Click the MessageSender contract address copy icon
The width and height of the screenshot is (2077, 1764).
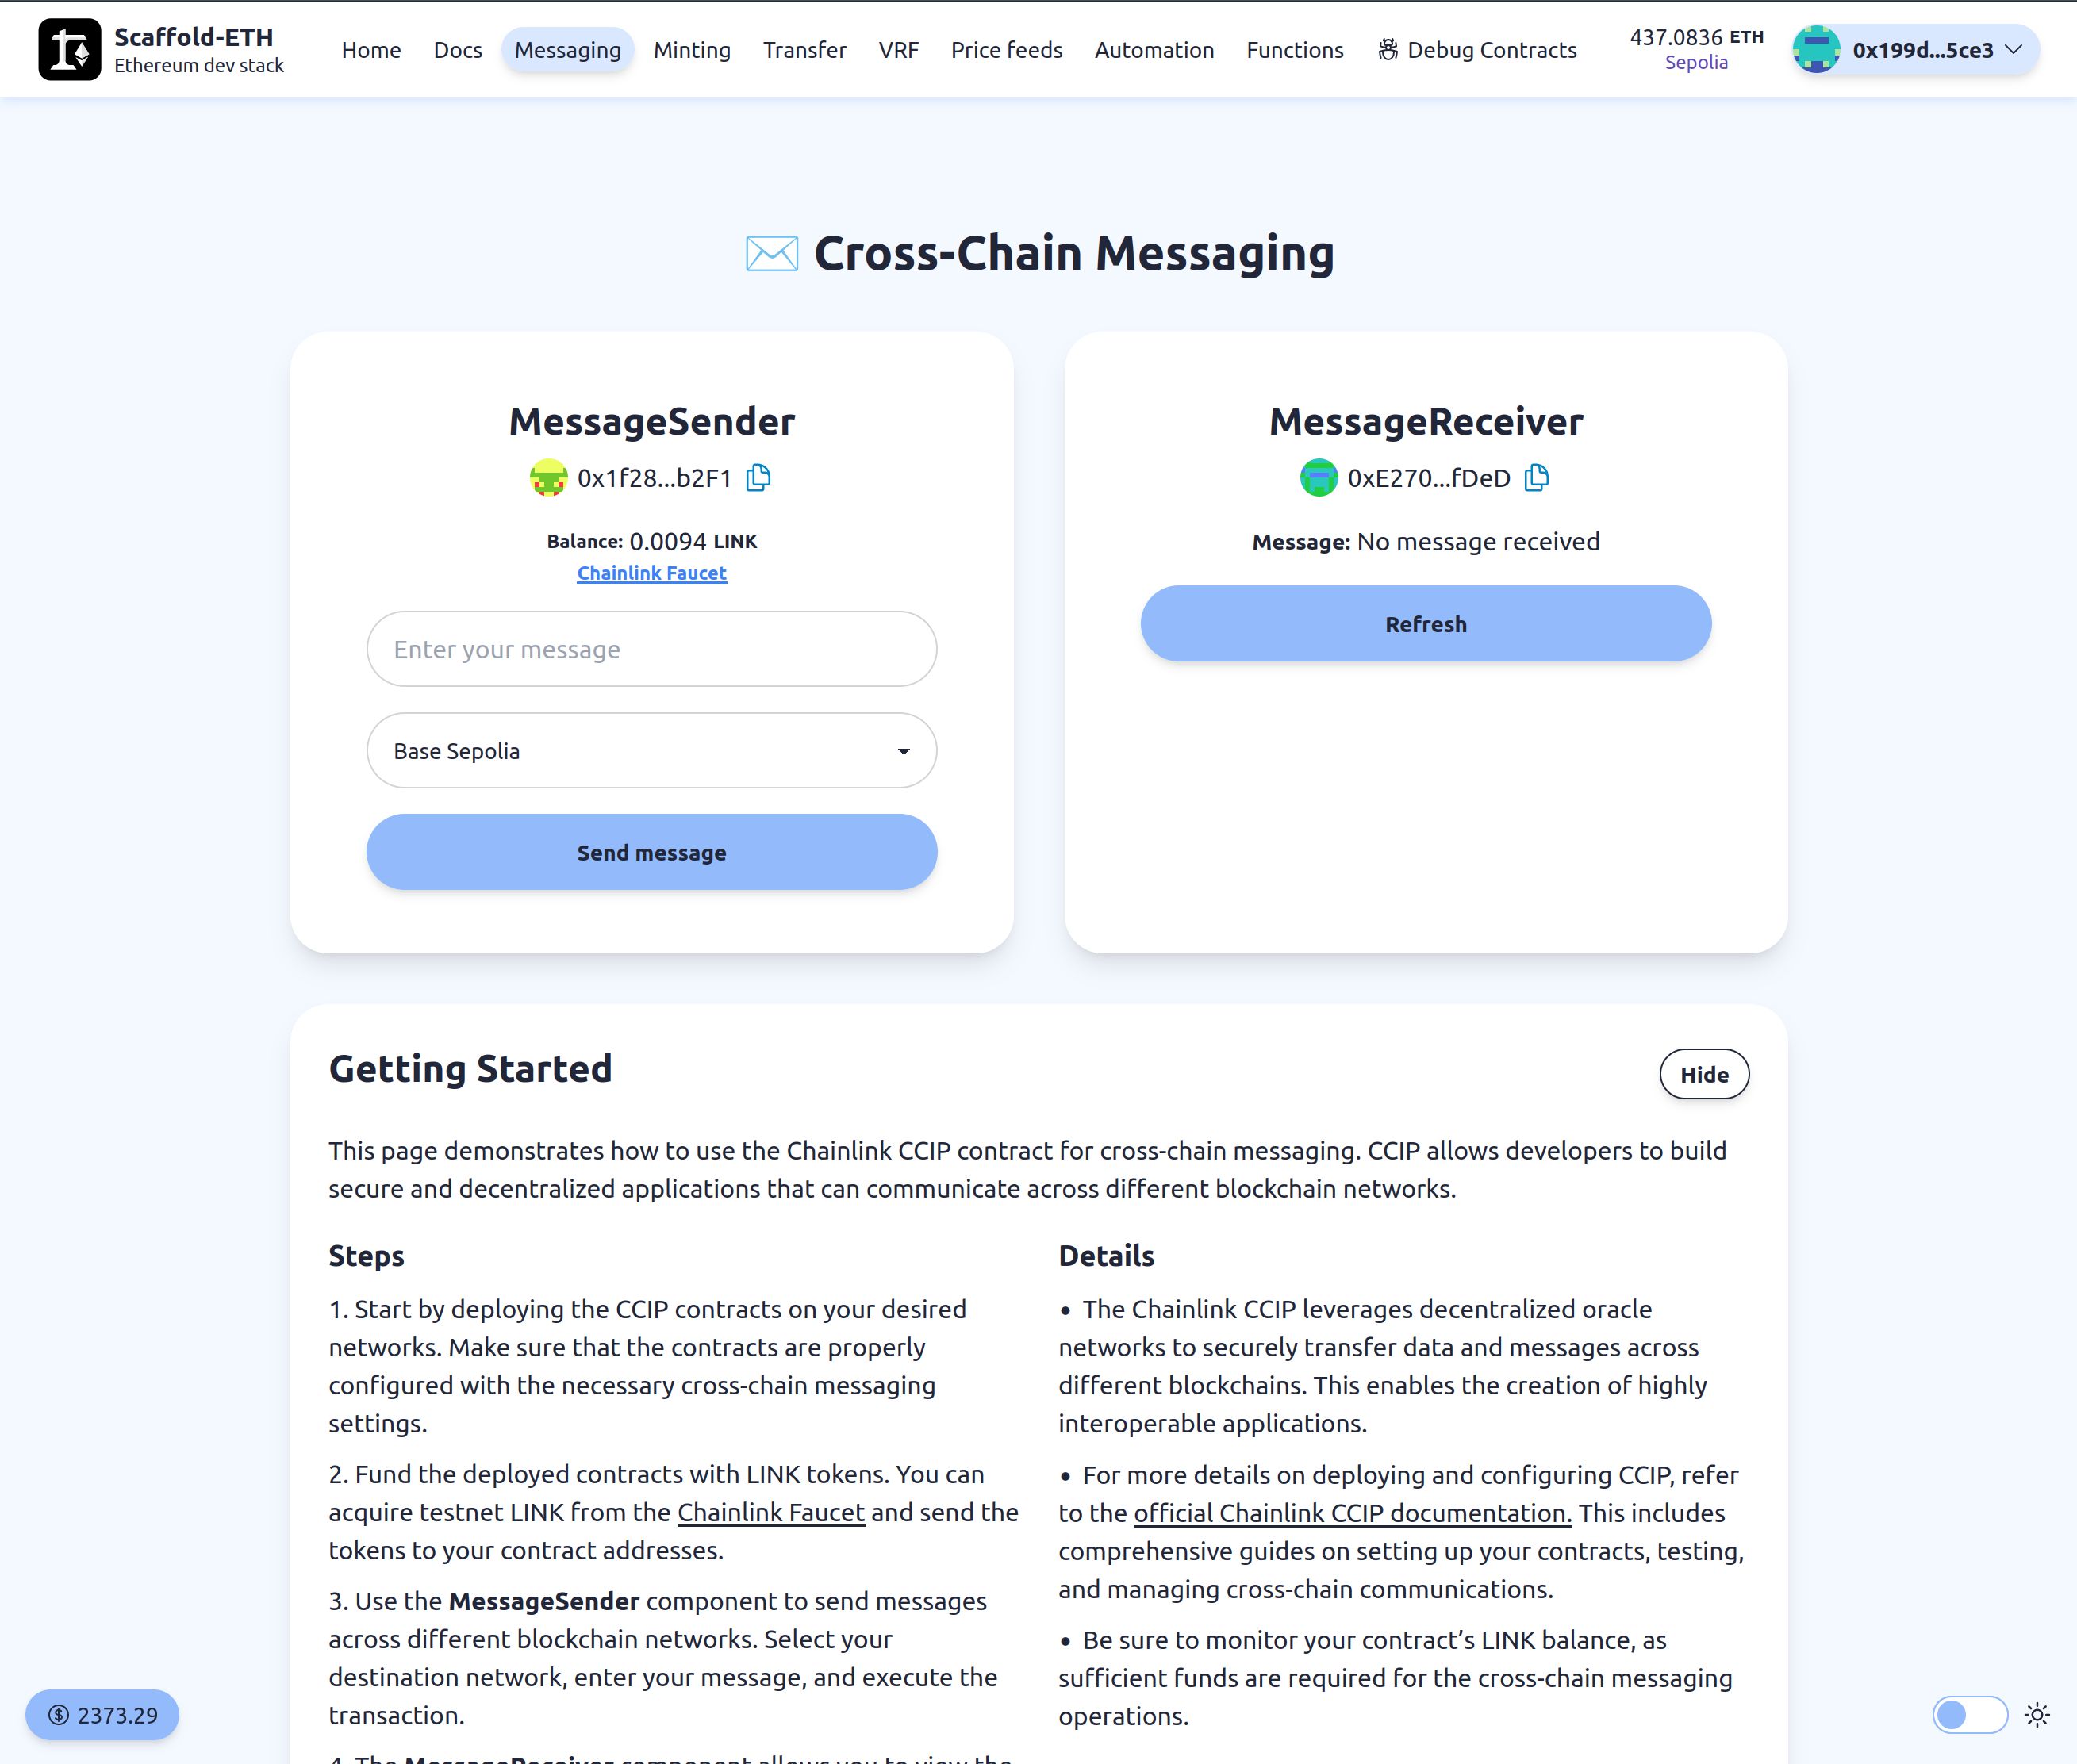(x=758, y=477)
